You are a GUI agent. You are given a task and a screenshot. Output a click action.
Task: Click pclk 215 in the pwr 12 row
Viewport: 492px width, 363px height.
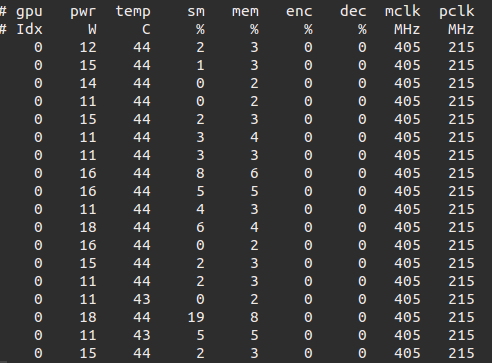tap(461, 47)
